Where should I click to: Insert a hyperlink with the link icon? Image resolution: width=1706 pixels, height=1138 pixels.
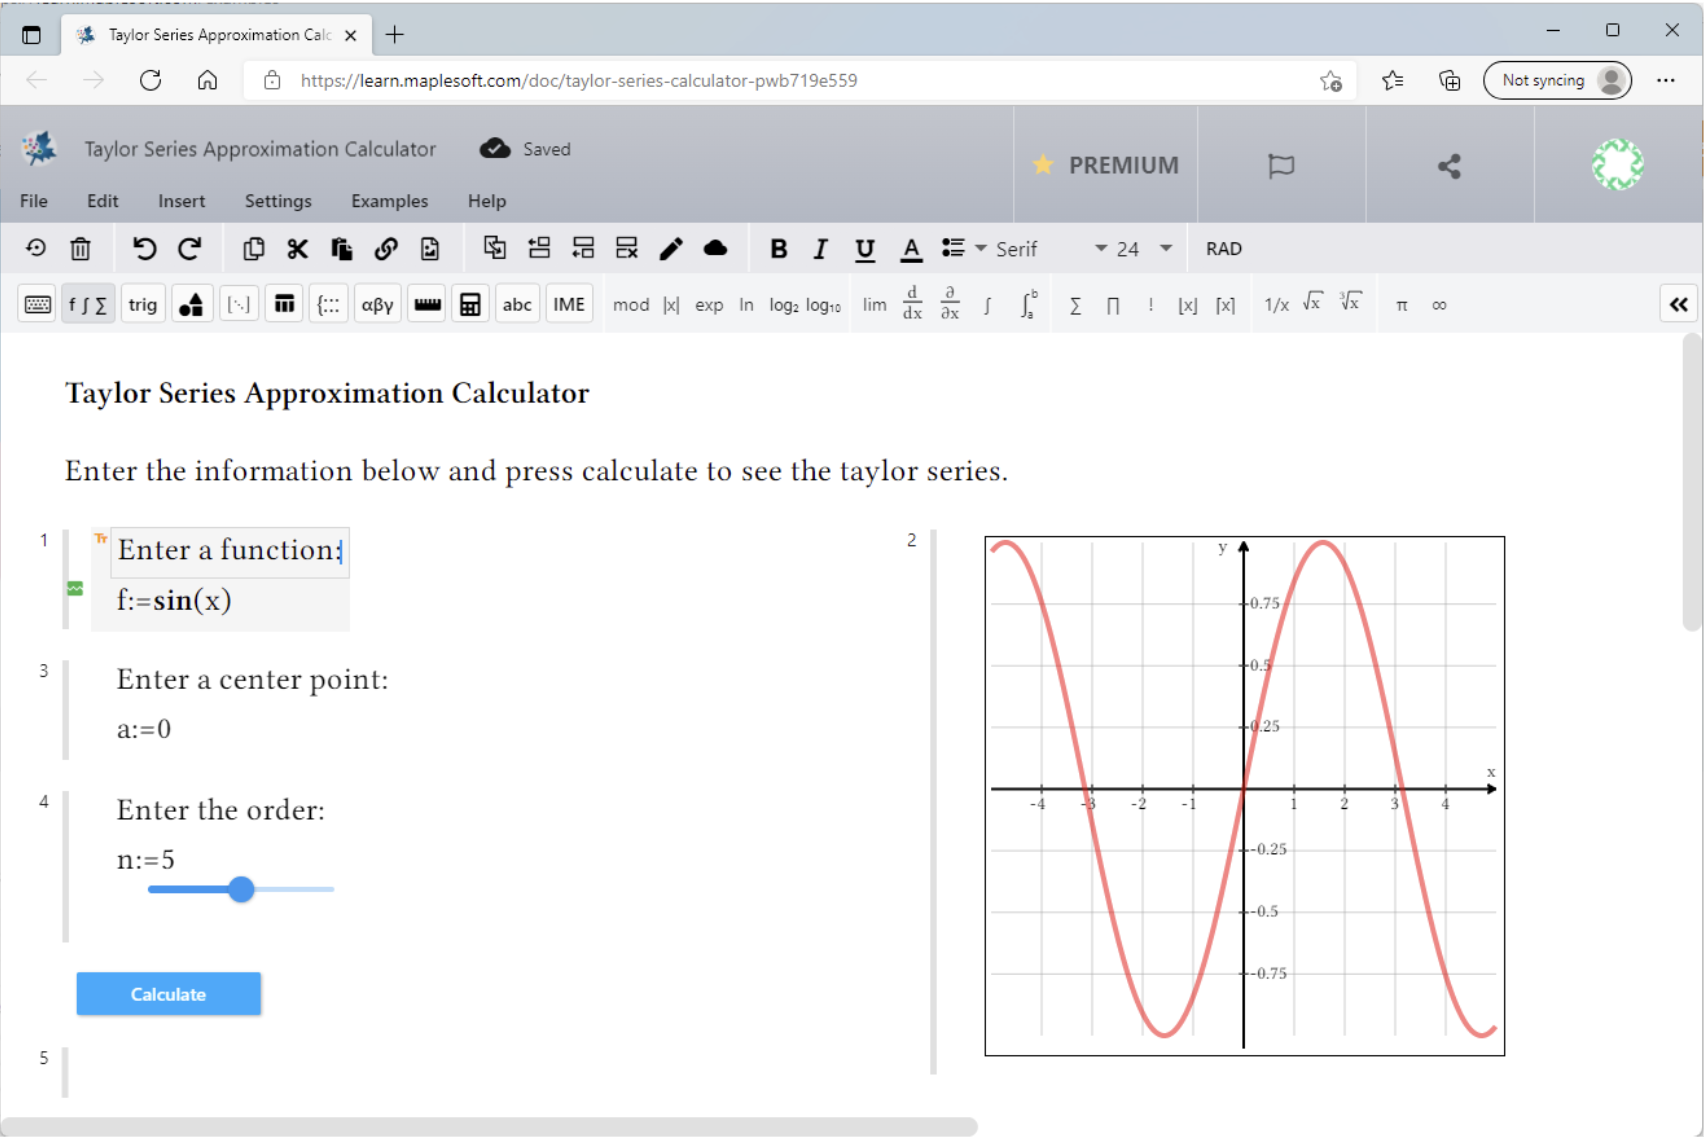point(386,249)
